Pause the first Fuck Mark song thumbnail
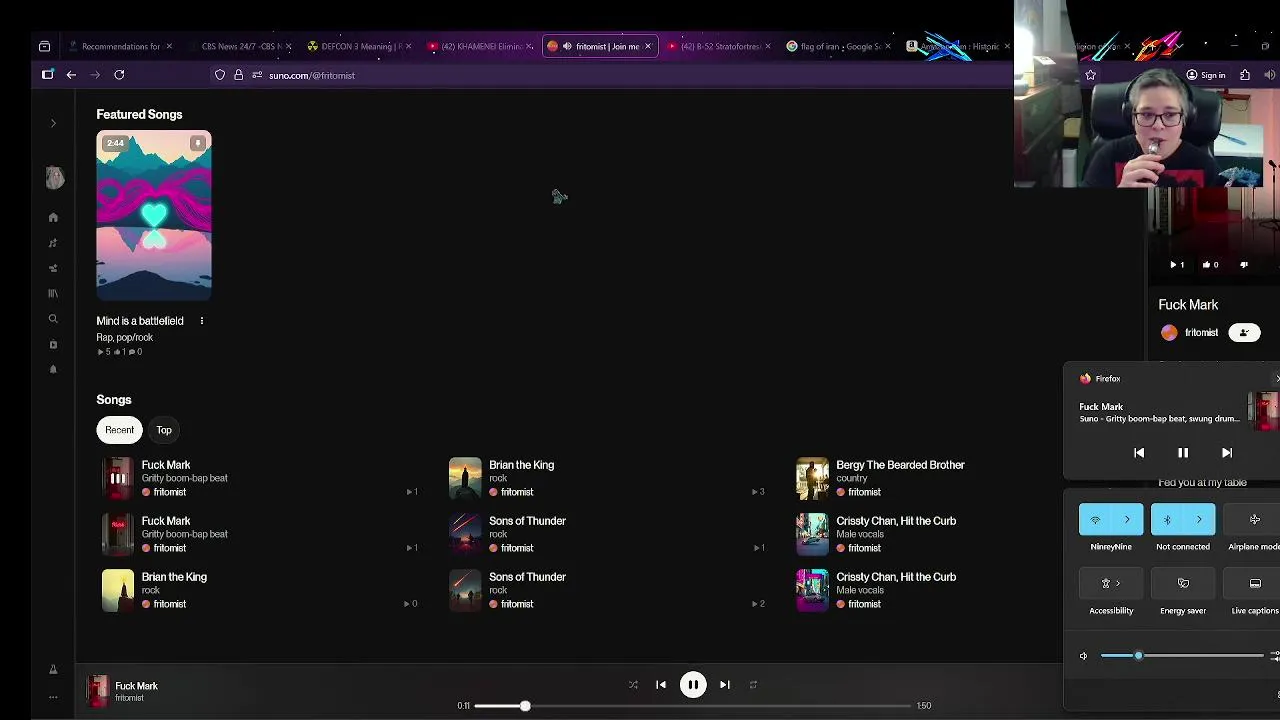1280x720 pixels. point(117,478)
